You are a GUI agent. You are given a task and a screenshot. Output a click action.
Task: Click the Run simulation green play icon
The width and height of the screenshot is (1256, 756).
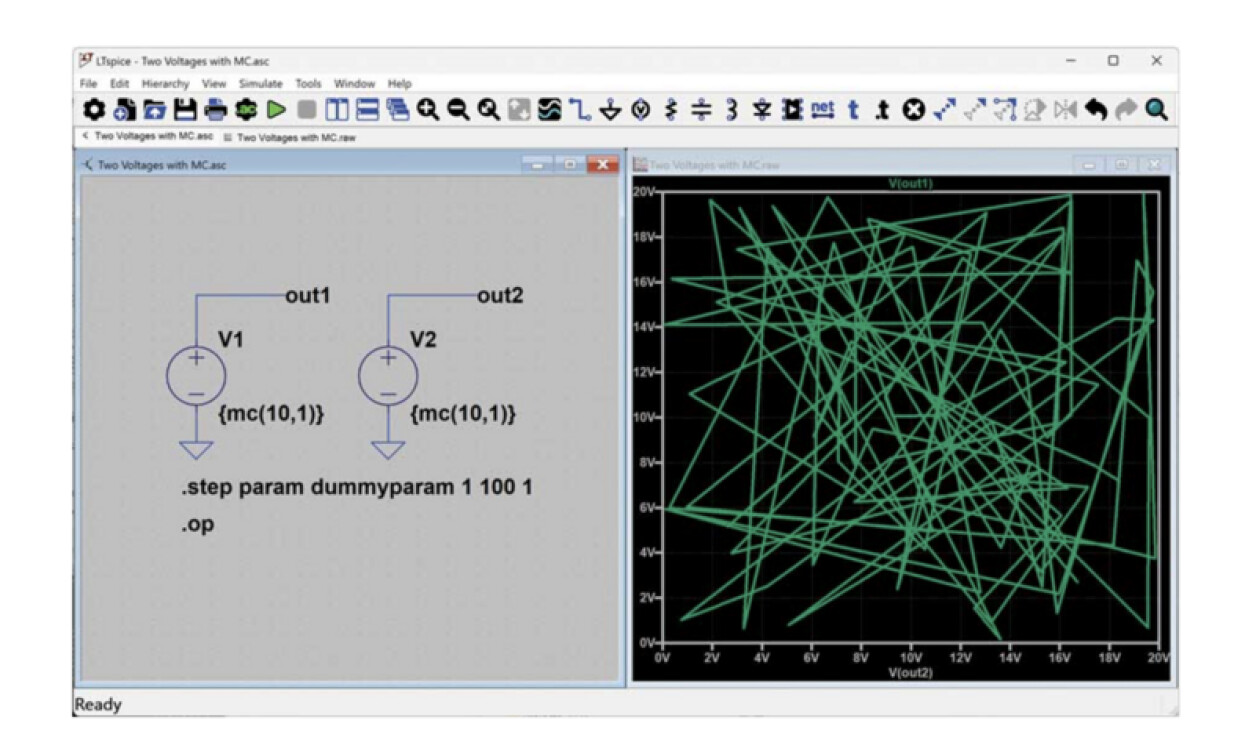click(x=276, y=110)
